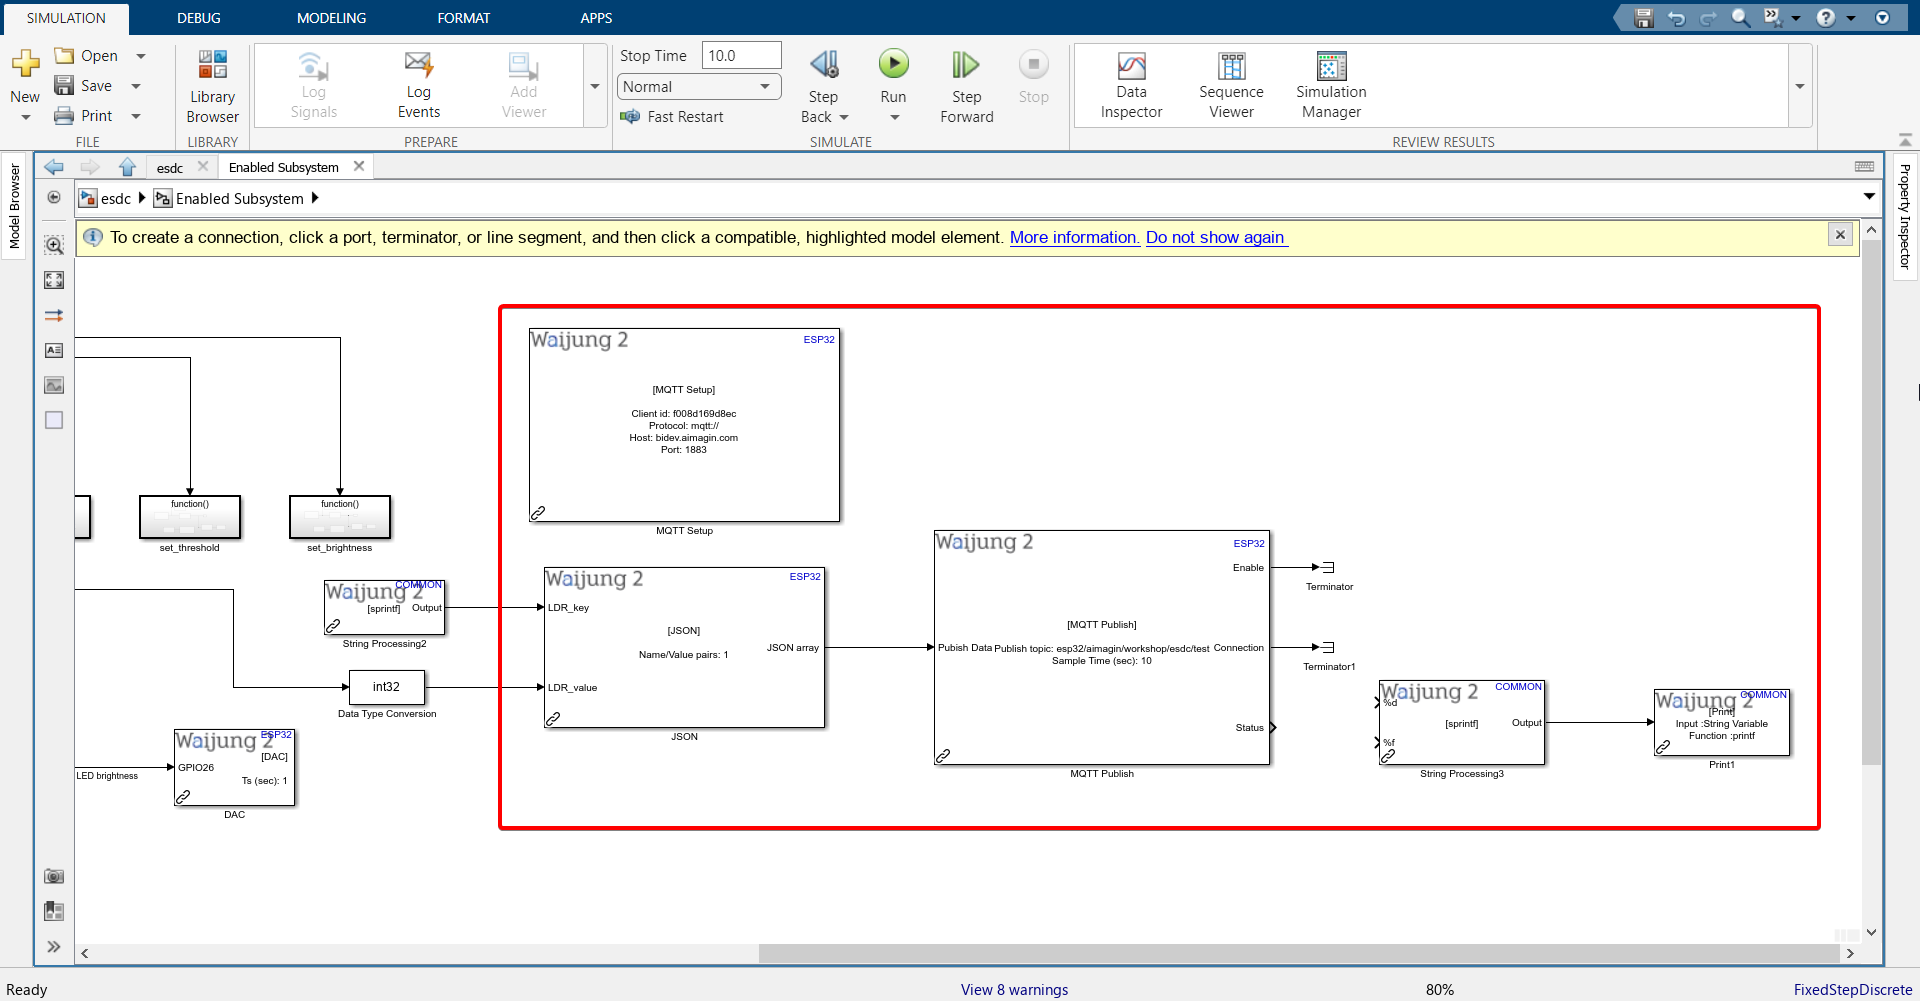Click the Stop Time input field
This screenshot has height=1001, width=1920.
click(741, 56)
